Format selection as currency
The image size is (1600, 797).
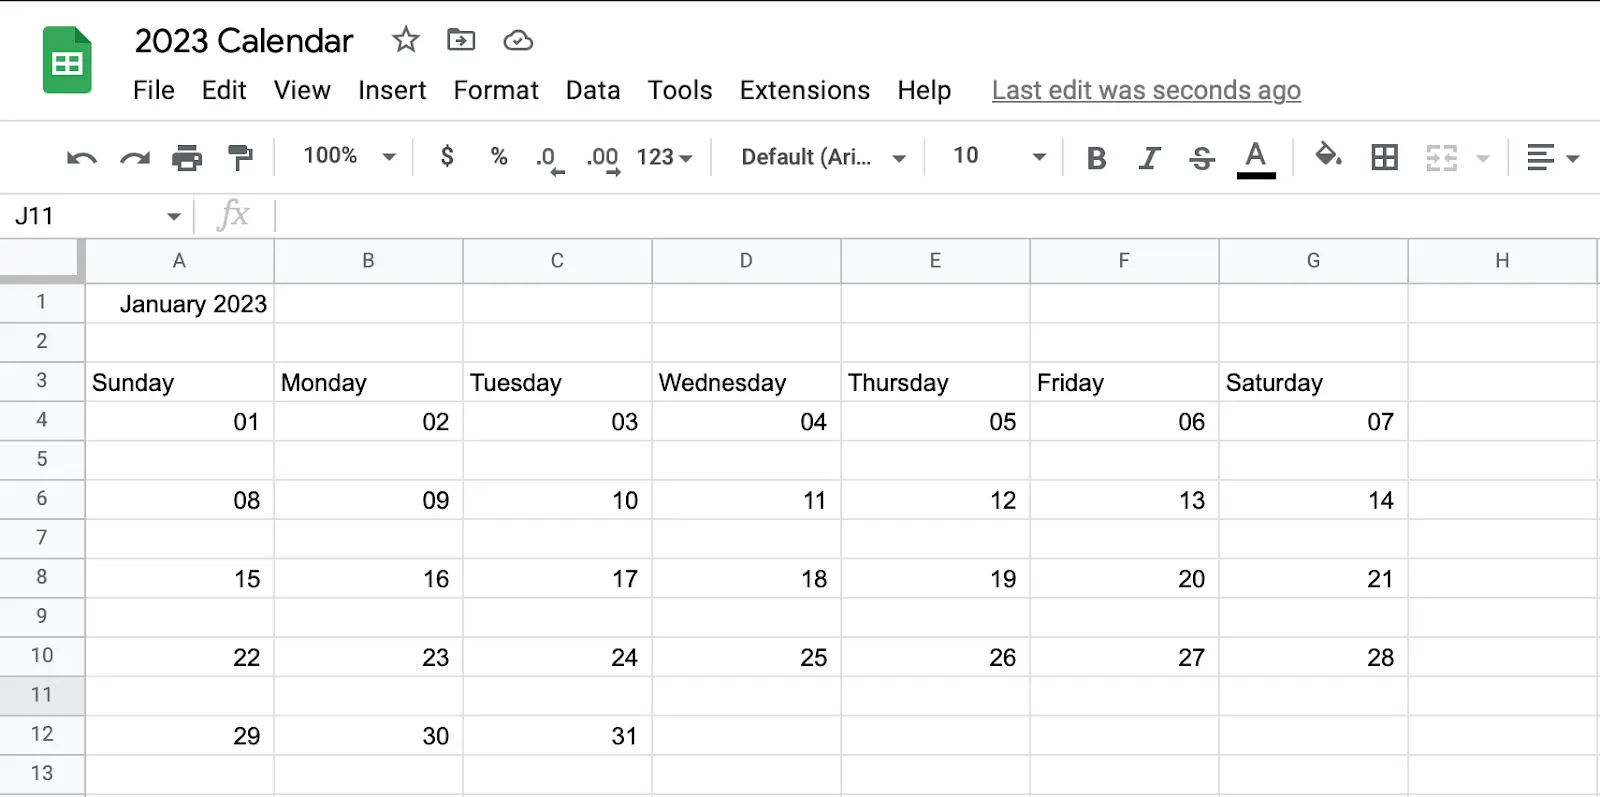447,157
